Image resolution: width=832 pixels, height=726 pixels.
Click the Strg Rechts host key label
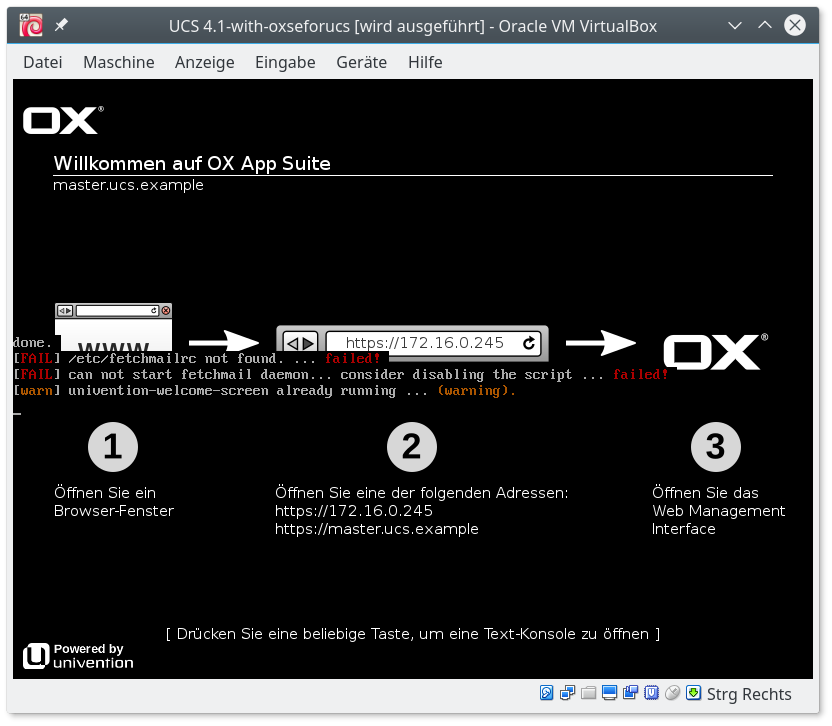749,694
